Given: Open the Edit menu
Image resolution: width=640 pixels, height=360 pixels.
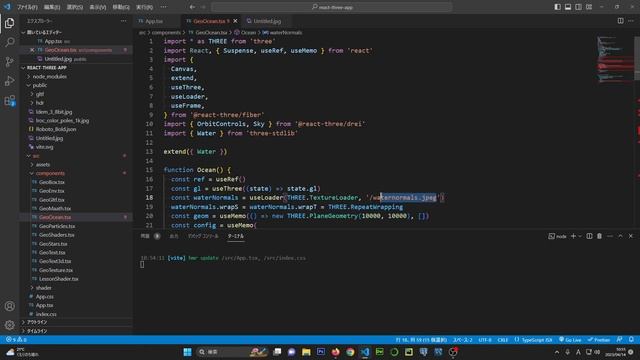Looking at the screenshot, I should [x=52, y=7].
